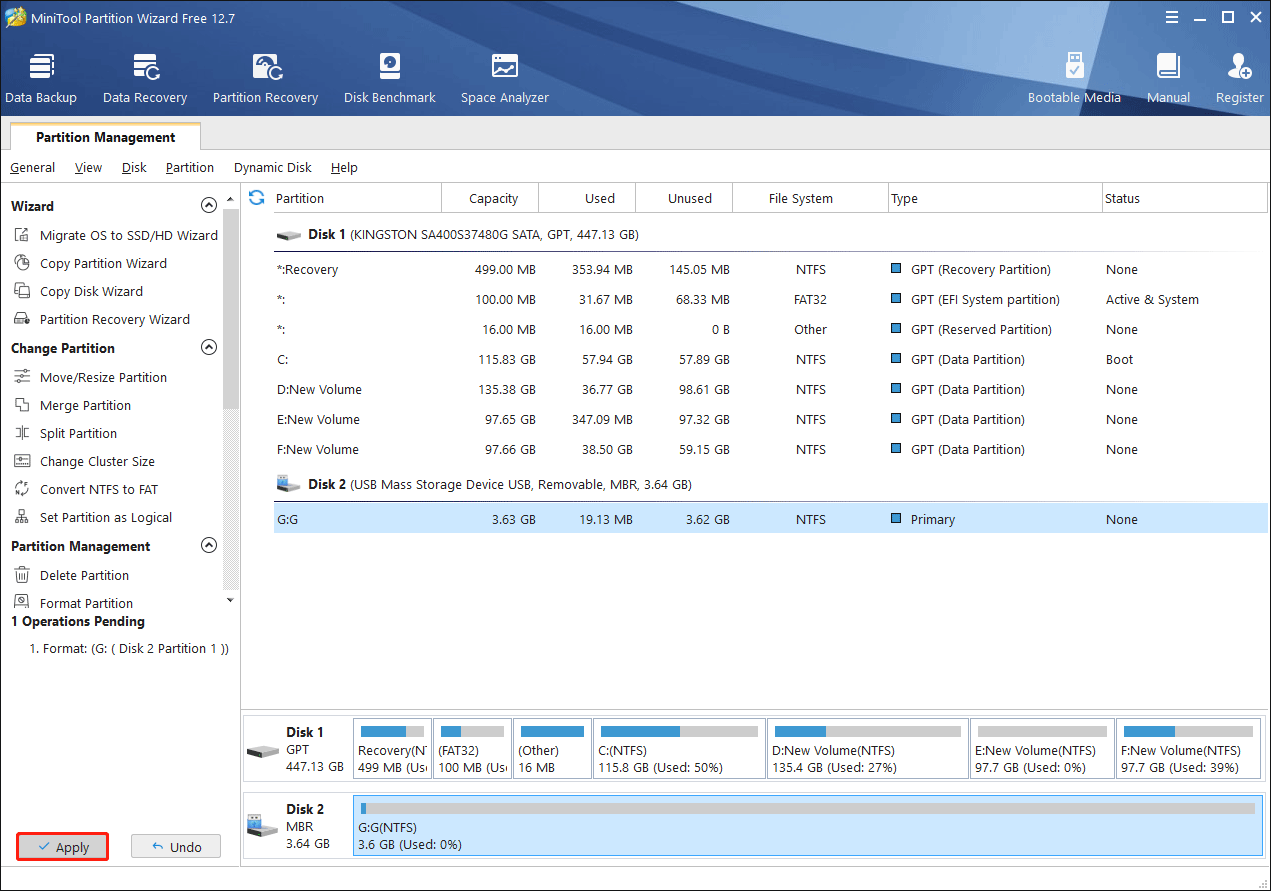The height and width of the screenshot is (891, 1271).
Task: Select the D:New Volume row
Action: point(770,389)
